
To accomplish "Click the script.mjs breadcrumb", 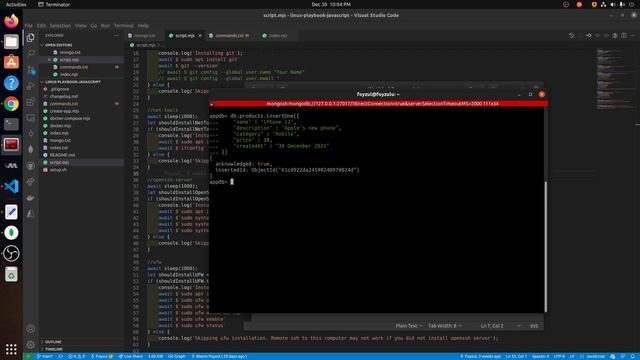I will [144, 45].
